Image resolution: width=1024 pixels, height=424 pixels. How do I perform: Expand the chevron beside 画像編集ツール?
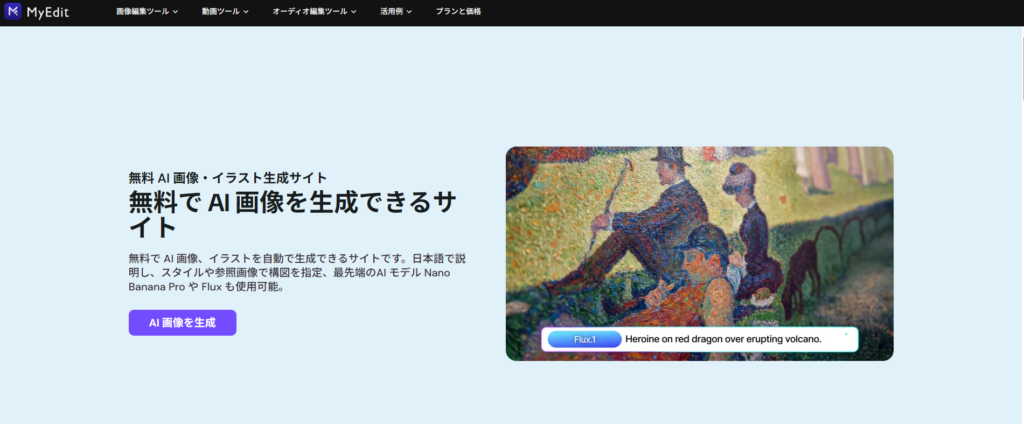click(x=175, y=12)
